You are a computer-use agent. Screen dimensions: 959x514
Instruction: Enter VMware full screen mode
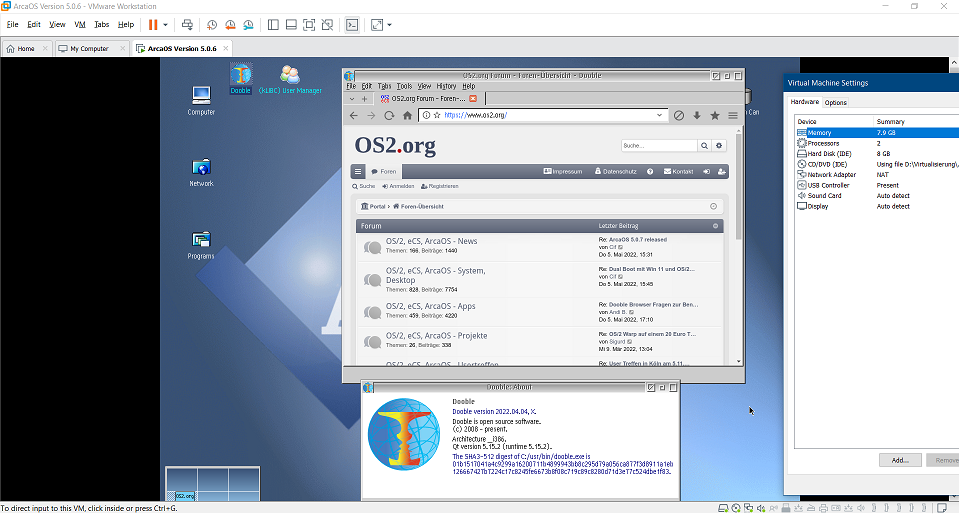click(309, 24)
